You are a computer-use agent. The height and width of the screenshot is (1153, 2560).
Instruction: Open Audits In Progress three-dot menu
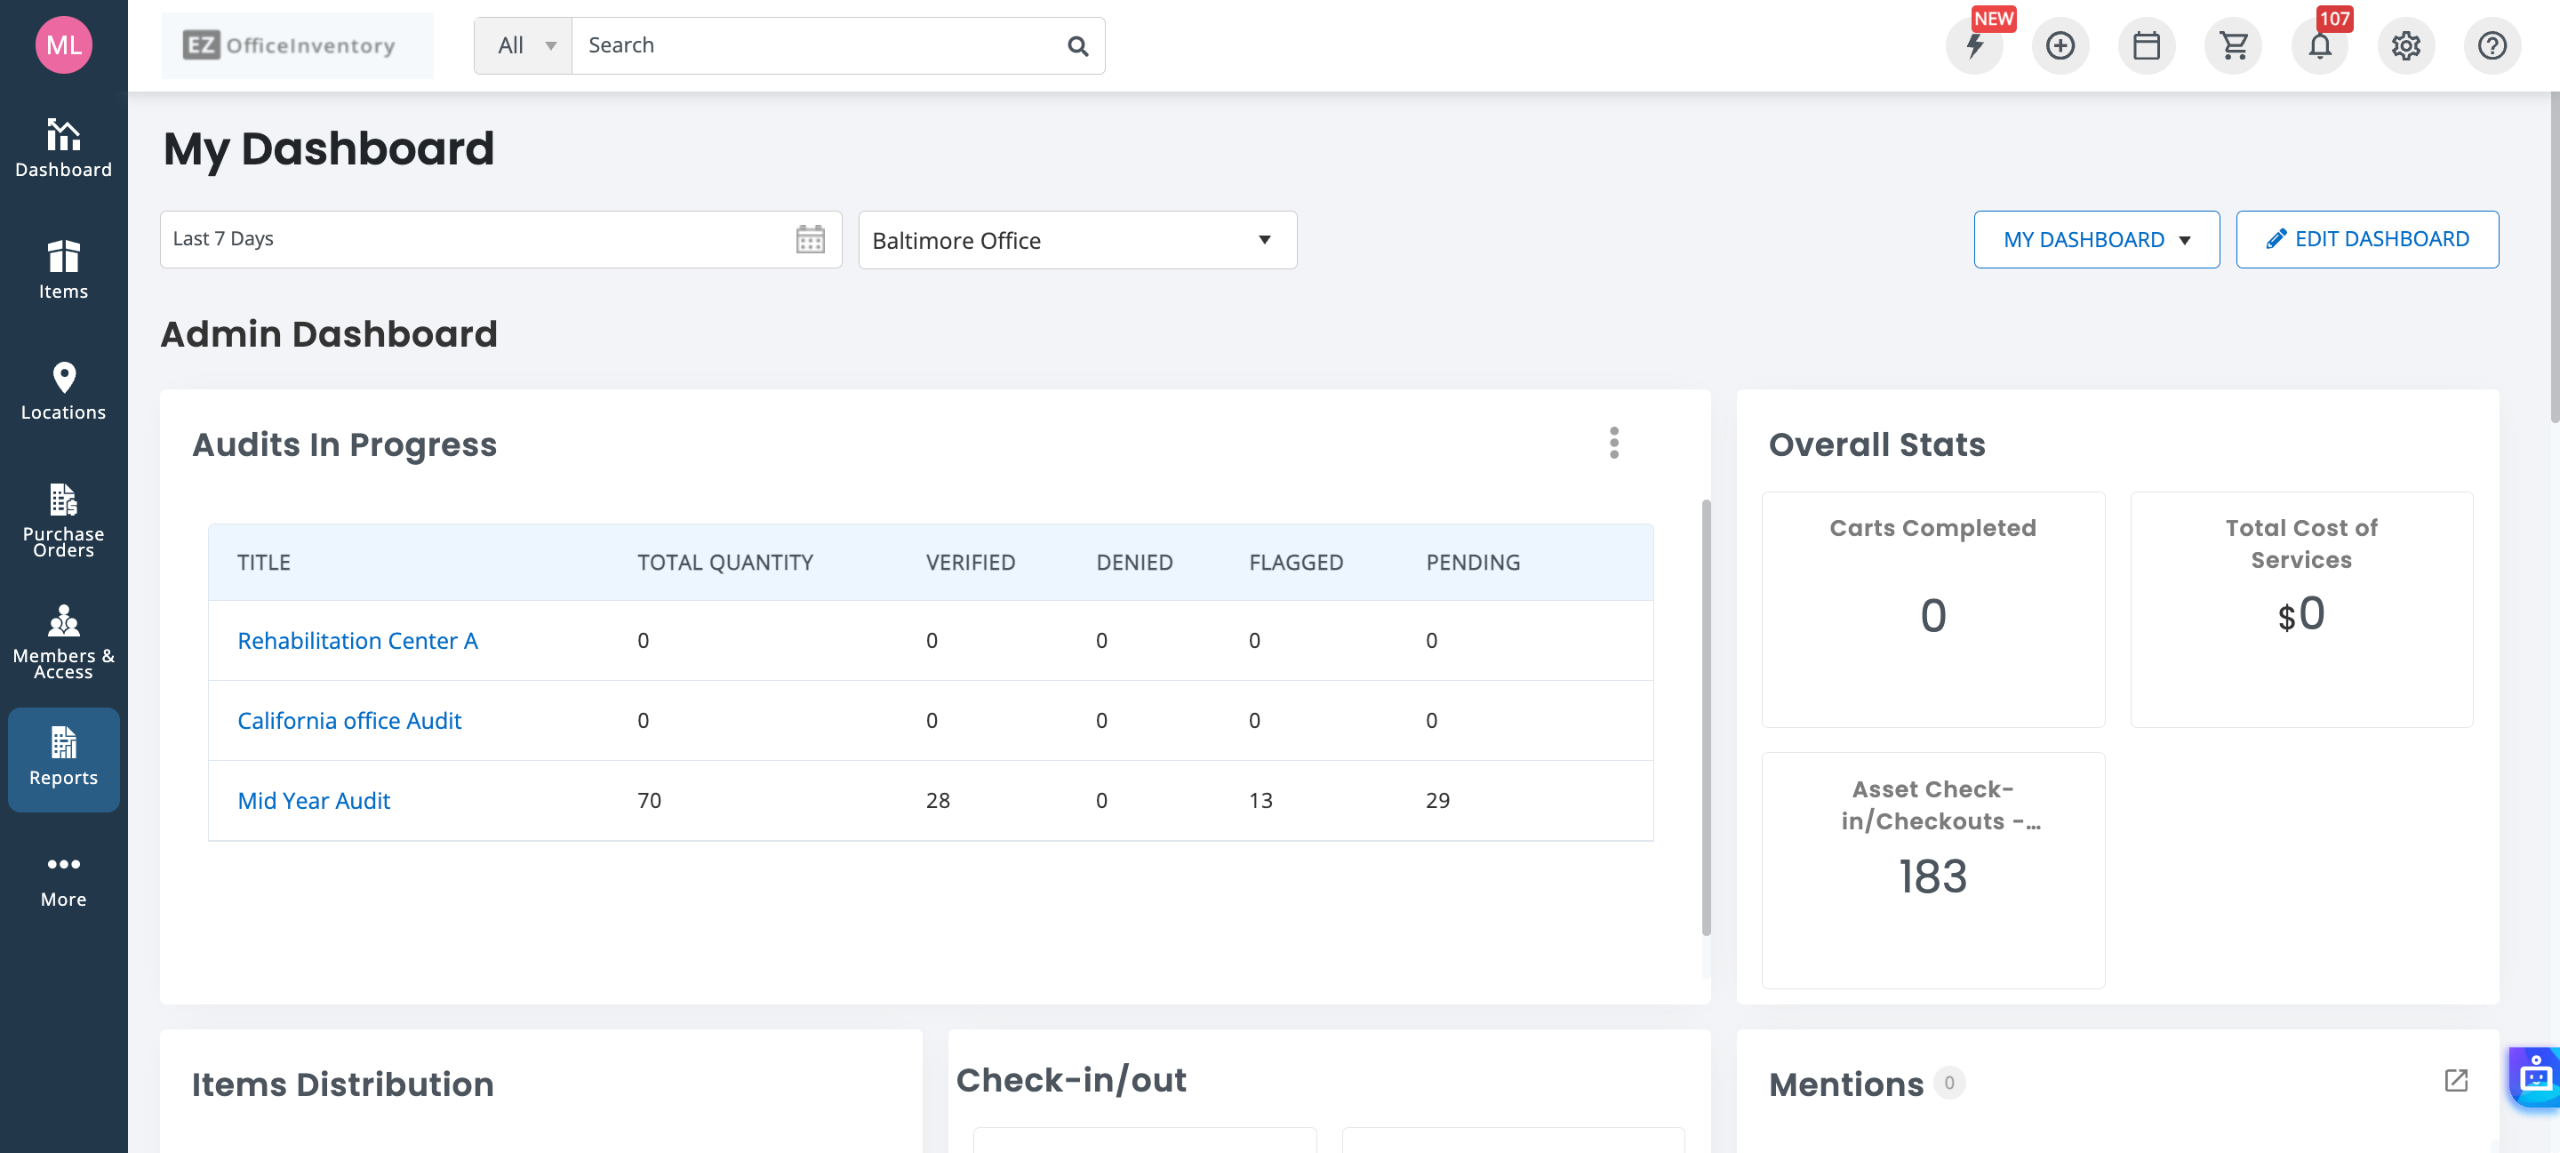[1613, 443]
